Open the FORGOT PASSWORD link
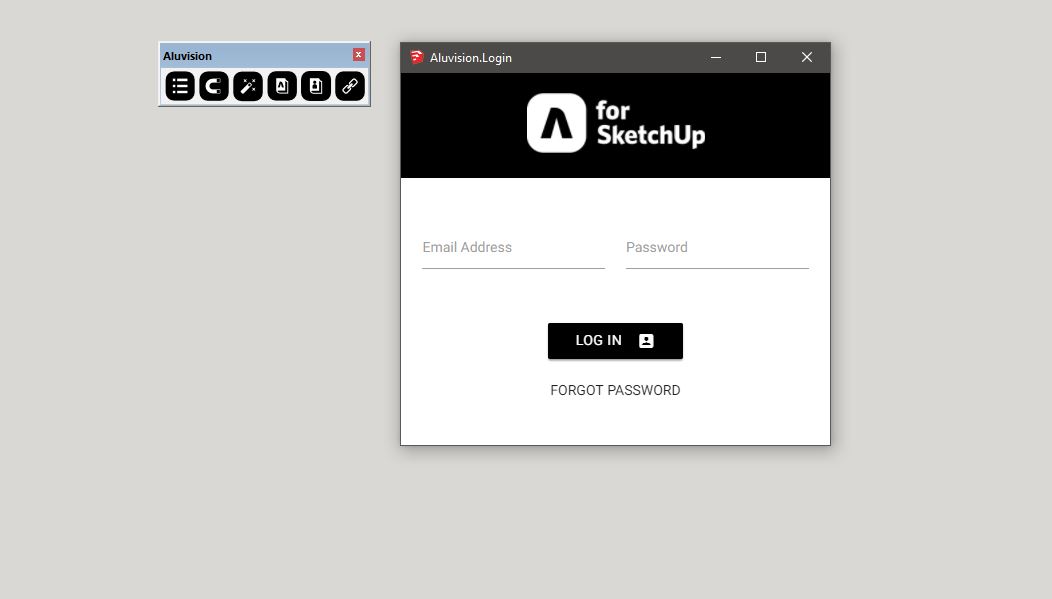The image size is (1052, 599). [615, 391]
